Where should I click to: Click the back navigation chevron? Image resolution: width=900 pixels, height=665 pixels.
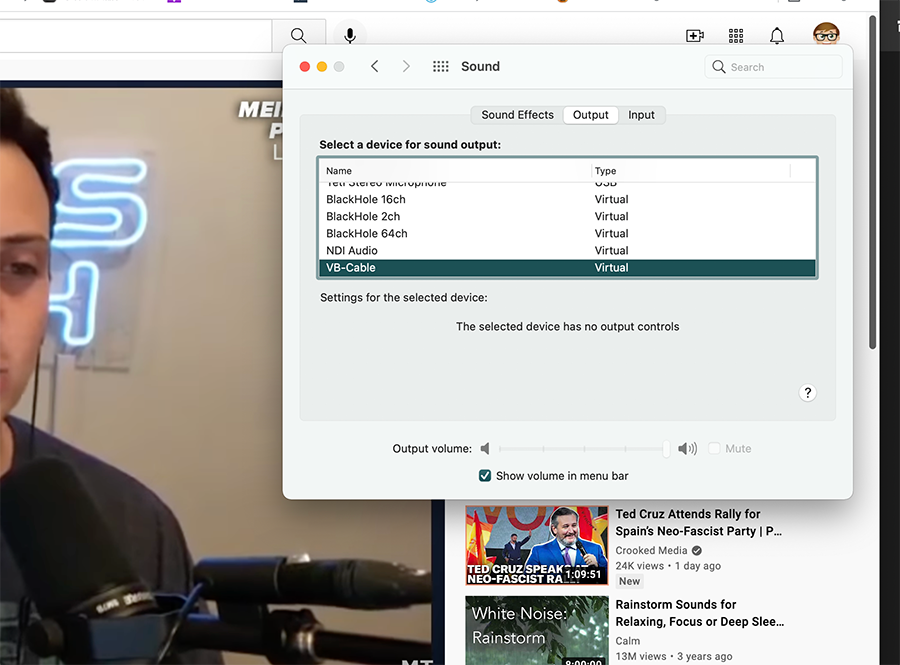coord(375,66)
